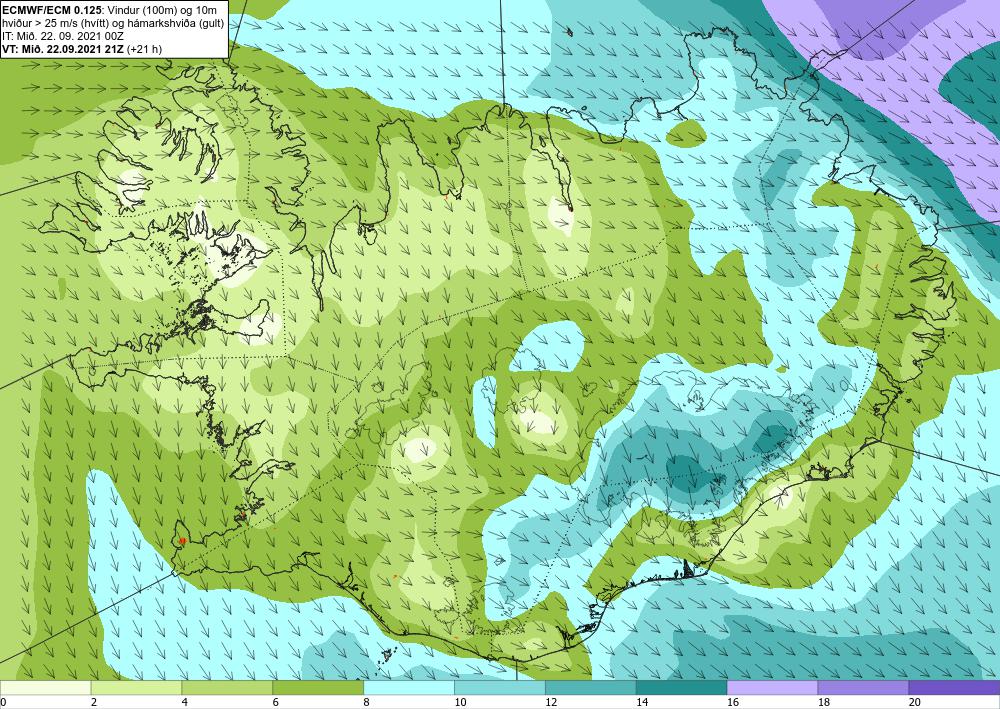
Task: Click the 12–14 m/s teal legend swatch
Action: [591, 687]
